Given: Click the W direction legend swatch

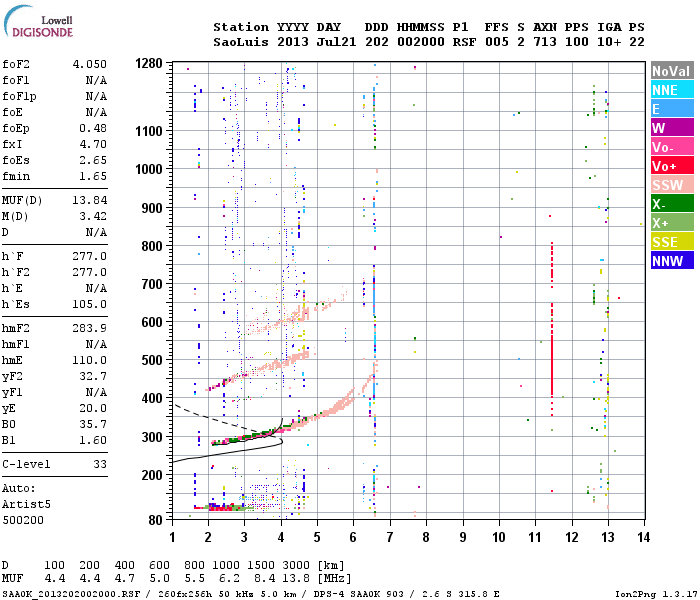Looking at the screenshot, I should tap(672, 128).
